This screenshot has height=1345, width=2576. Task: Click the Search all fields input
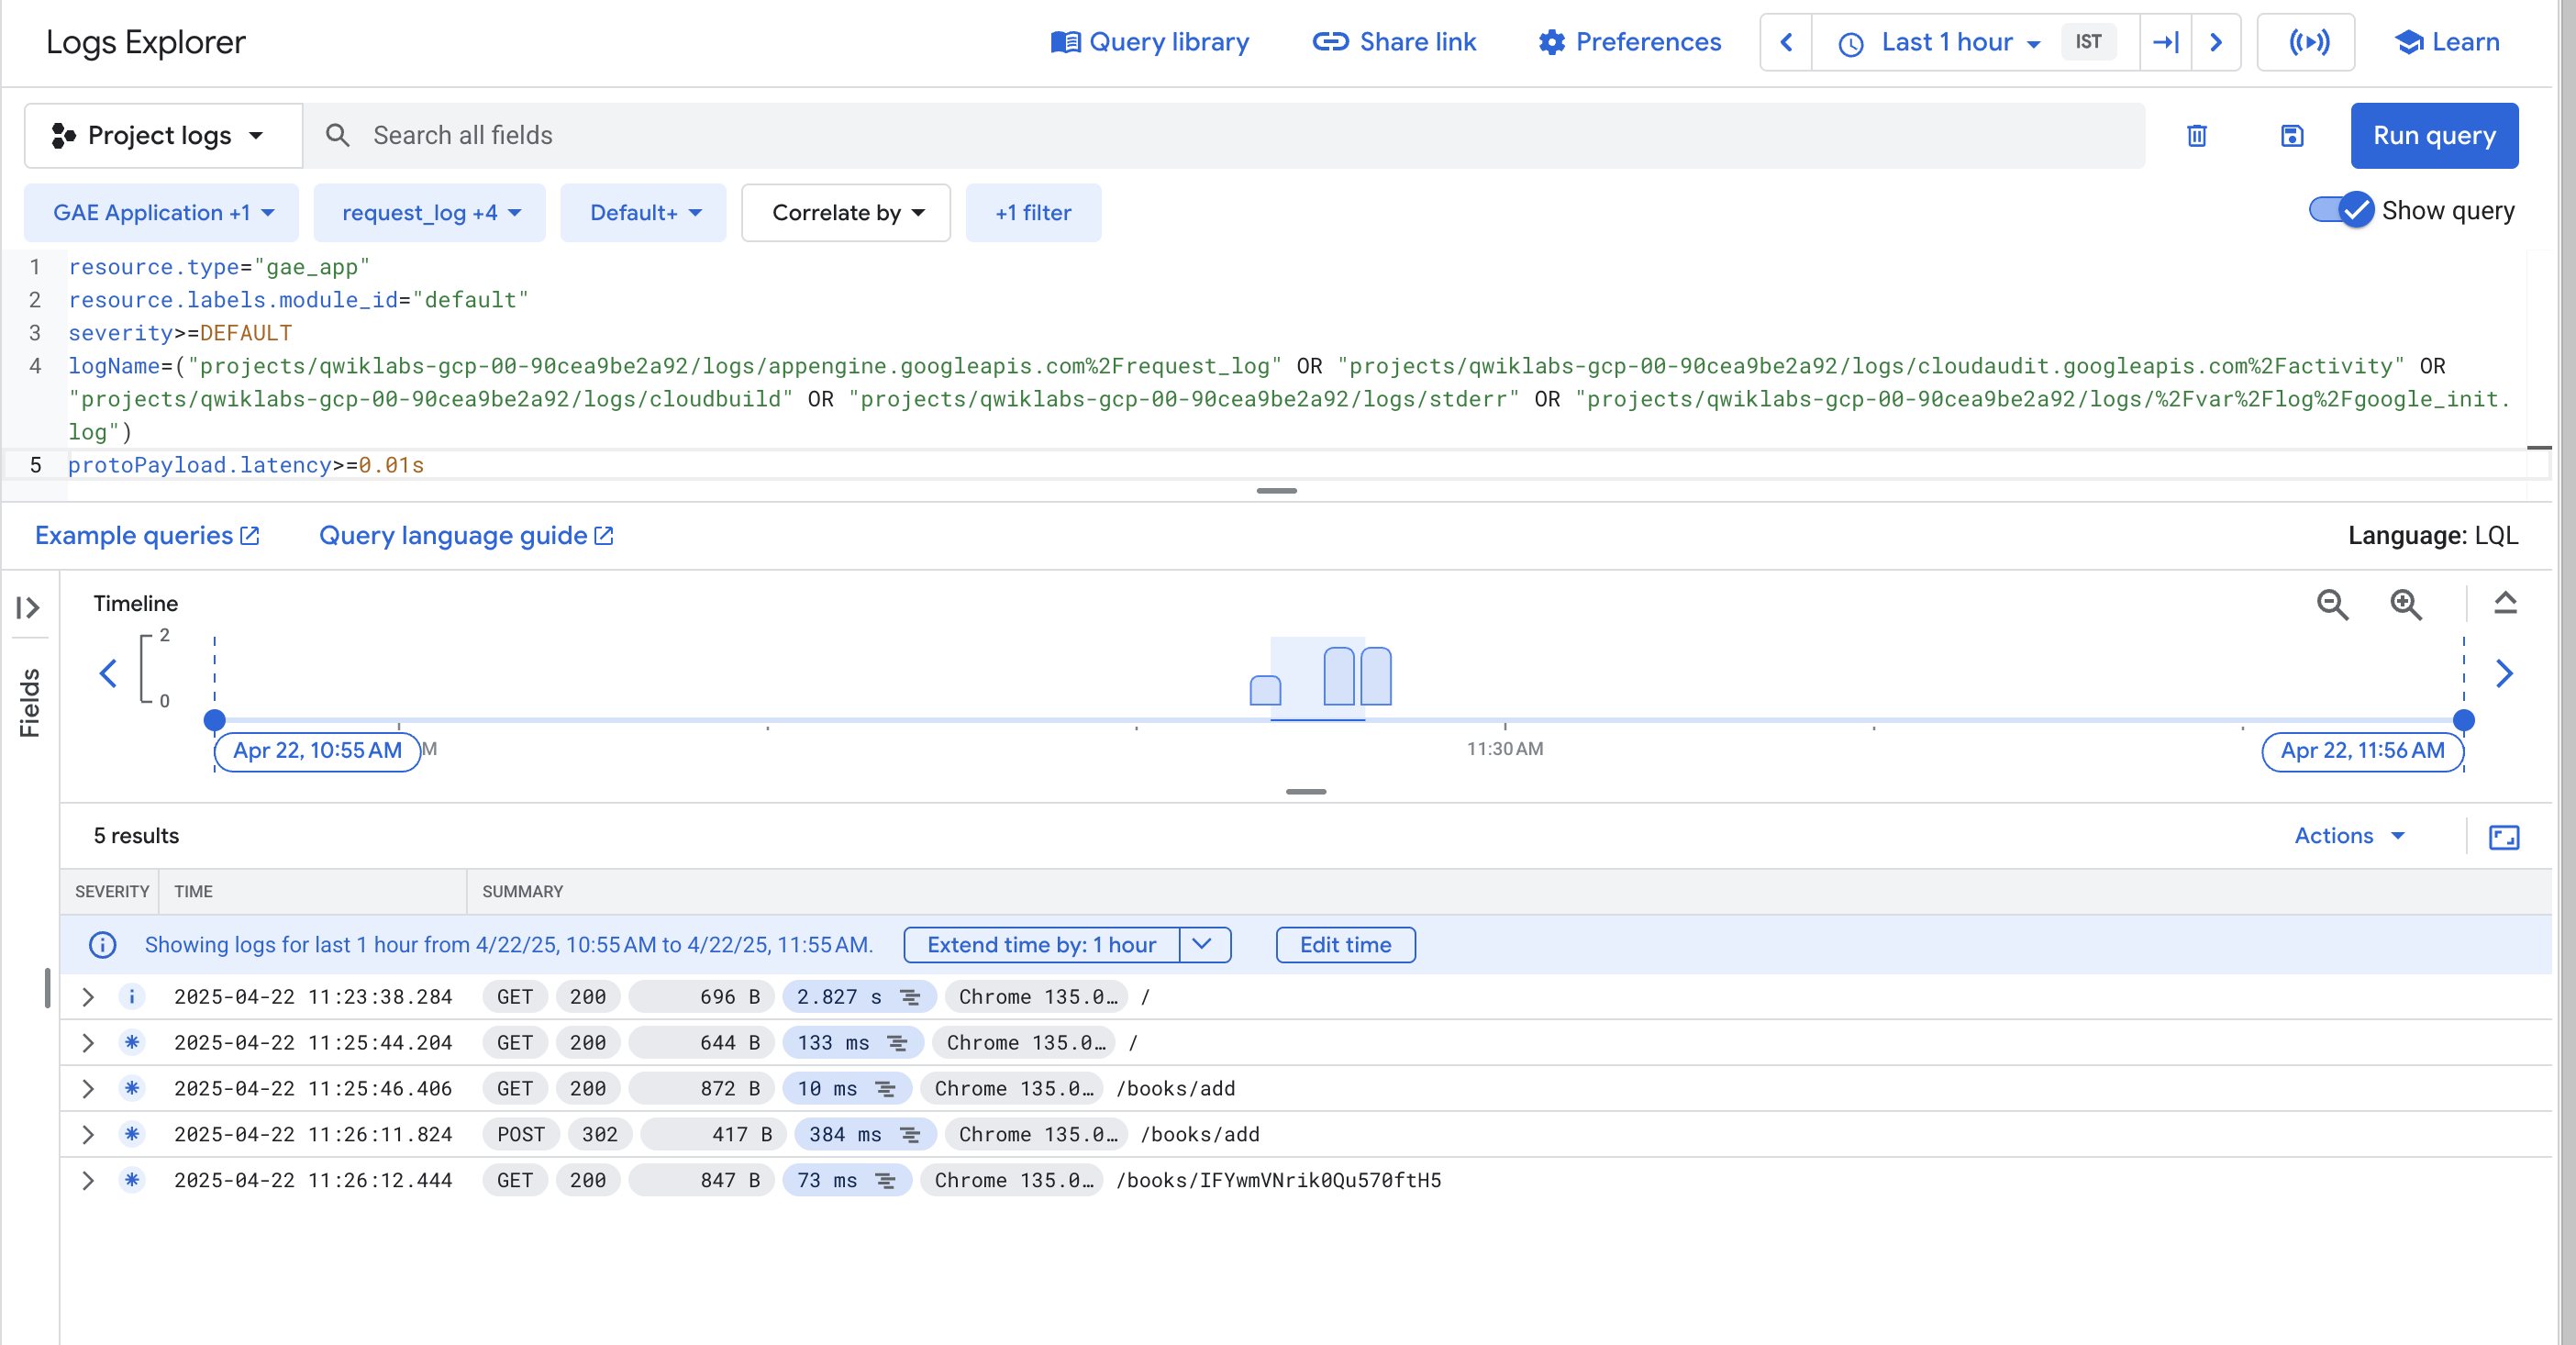(x=1225, y=135)
